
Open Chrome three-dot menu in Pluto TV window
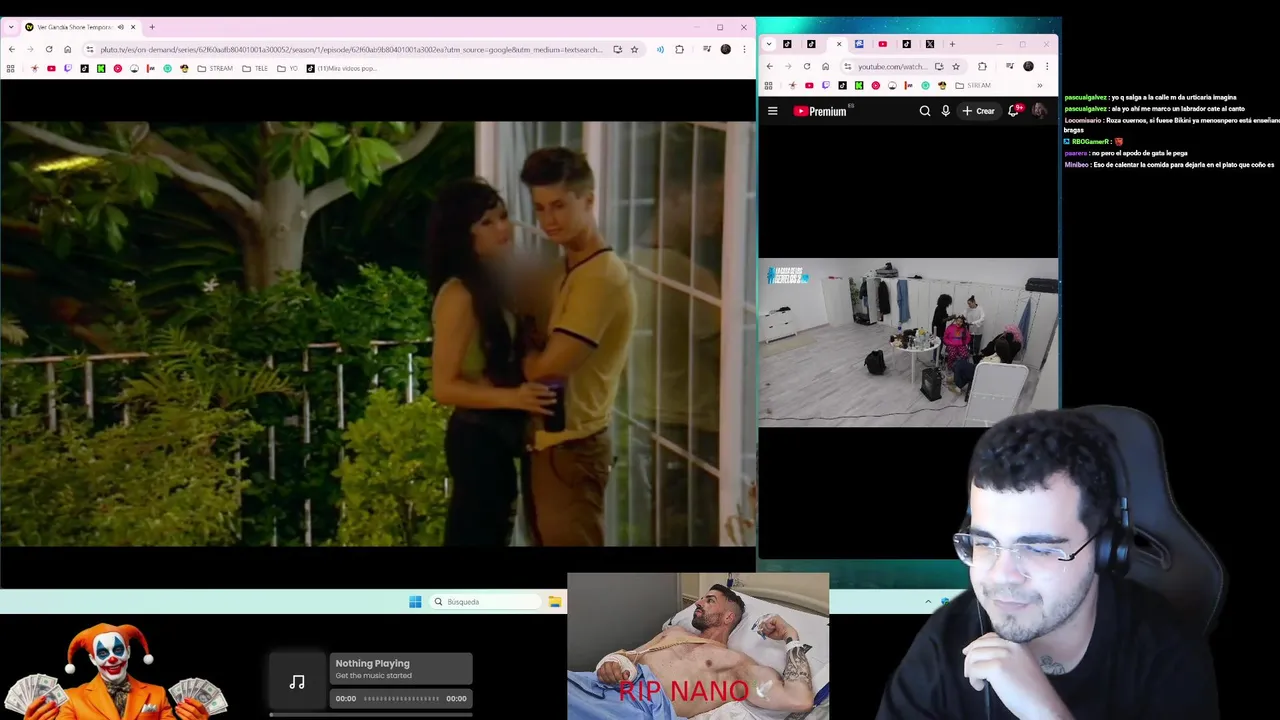click(744, 49)
